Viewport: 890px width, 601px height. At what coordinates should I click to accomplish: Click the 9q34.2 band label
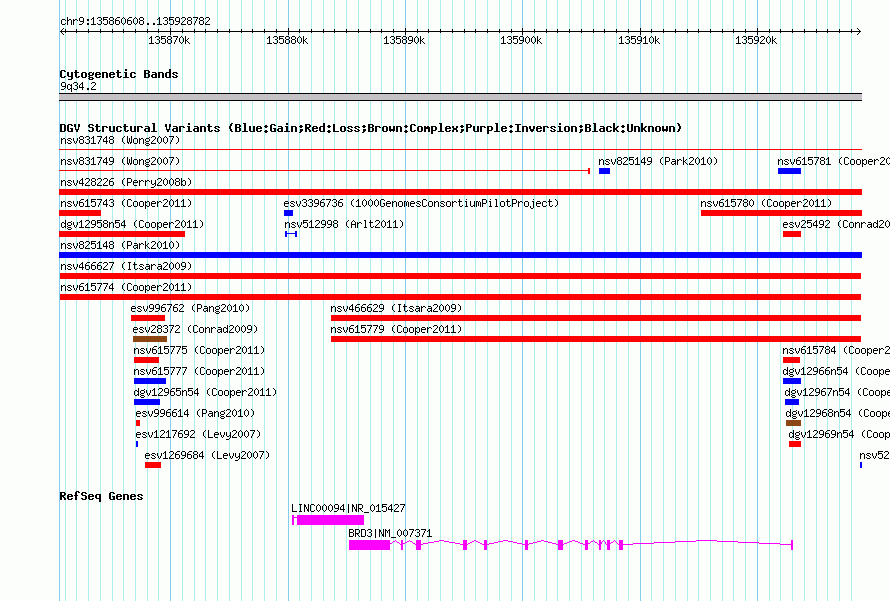[x=78, y=86]
